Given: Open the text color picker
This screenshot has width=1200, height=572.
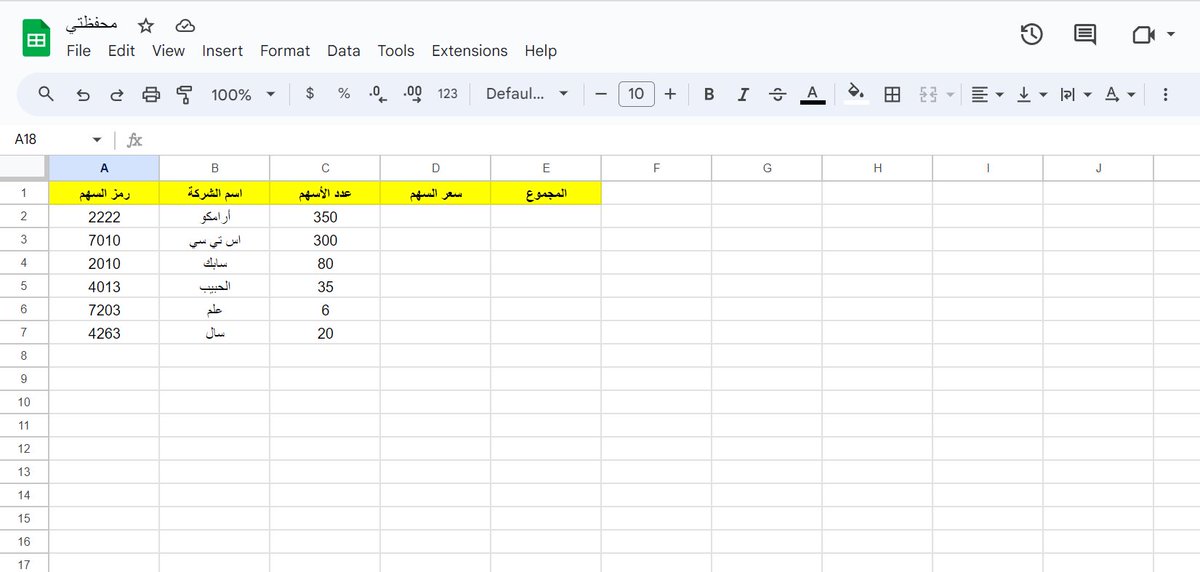Looking at the screenshot, I should [x=813, y=94].
